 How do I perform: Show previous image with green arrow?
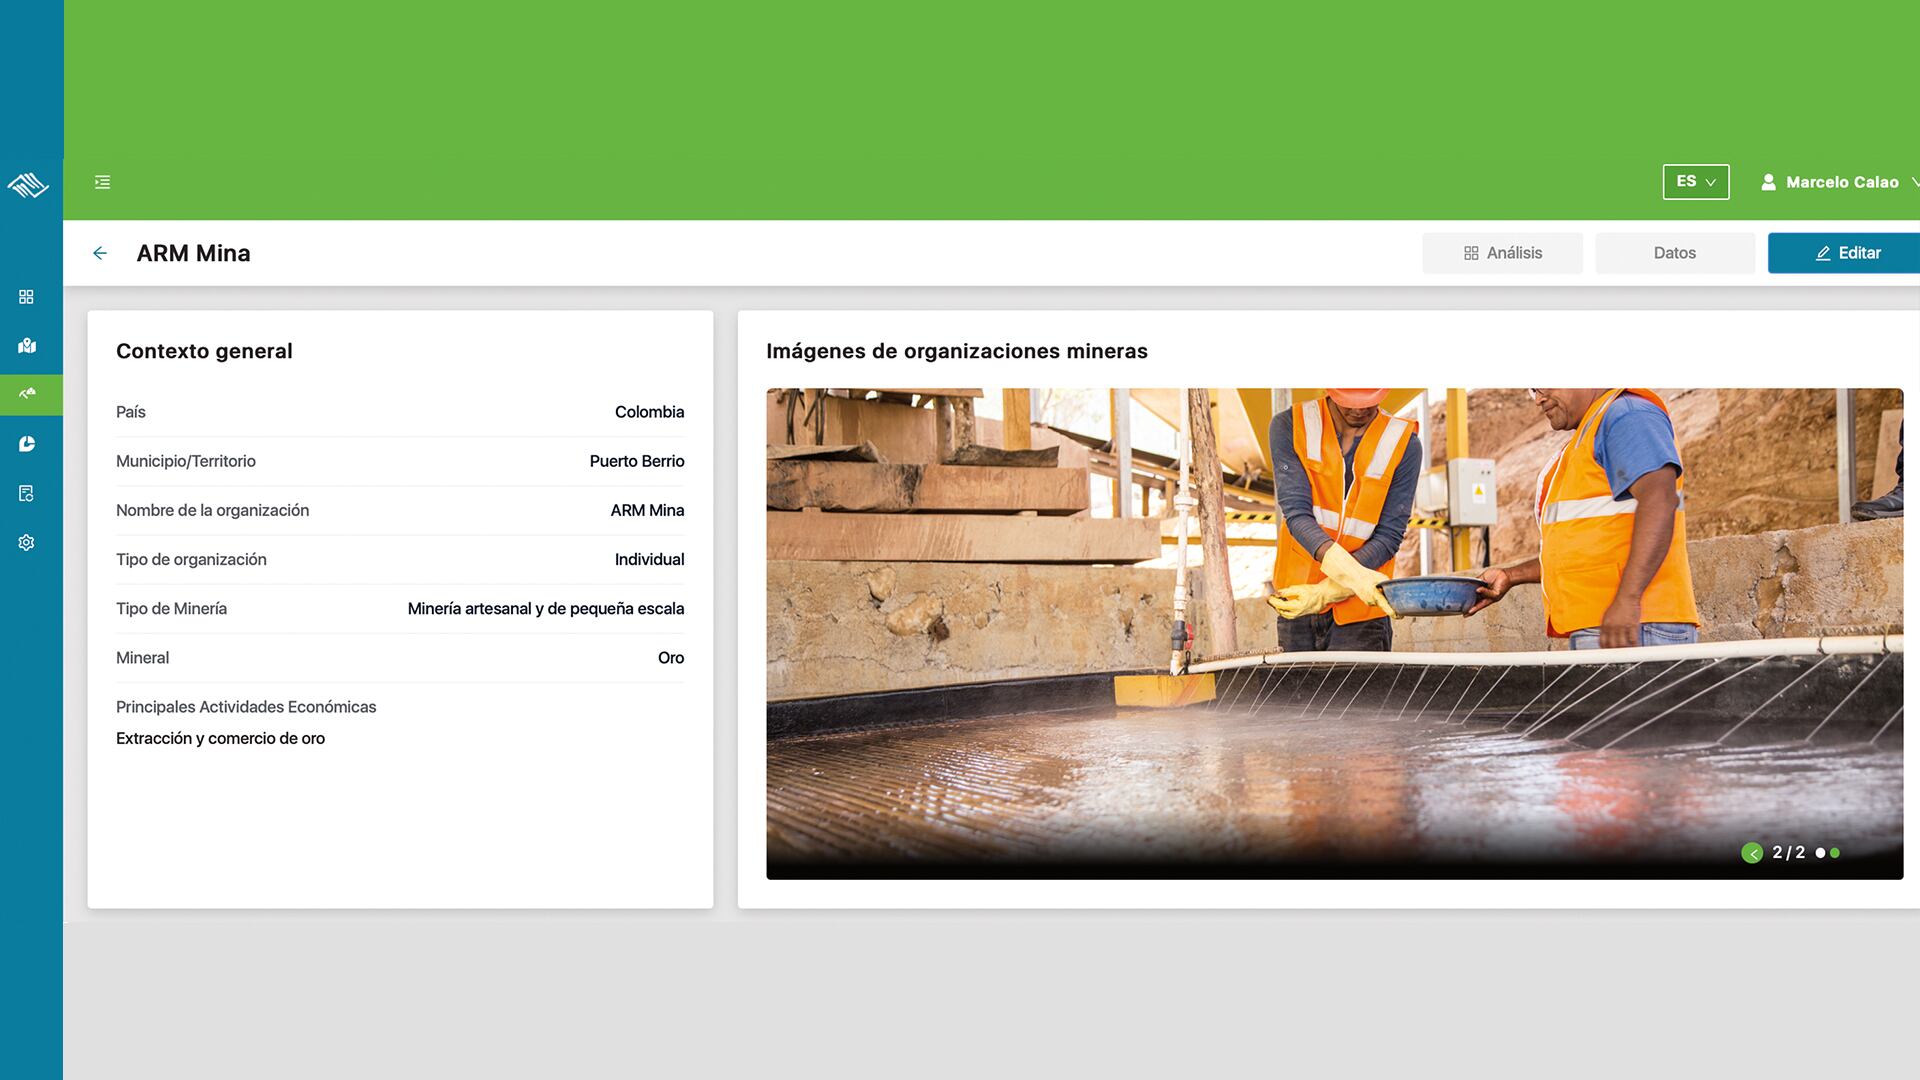[x=1751, y=853]
